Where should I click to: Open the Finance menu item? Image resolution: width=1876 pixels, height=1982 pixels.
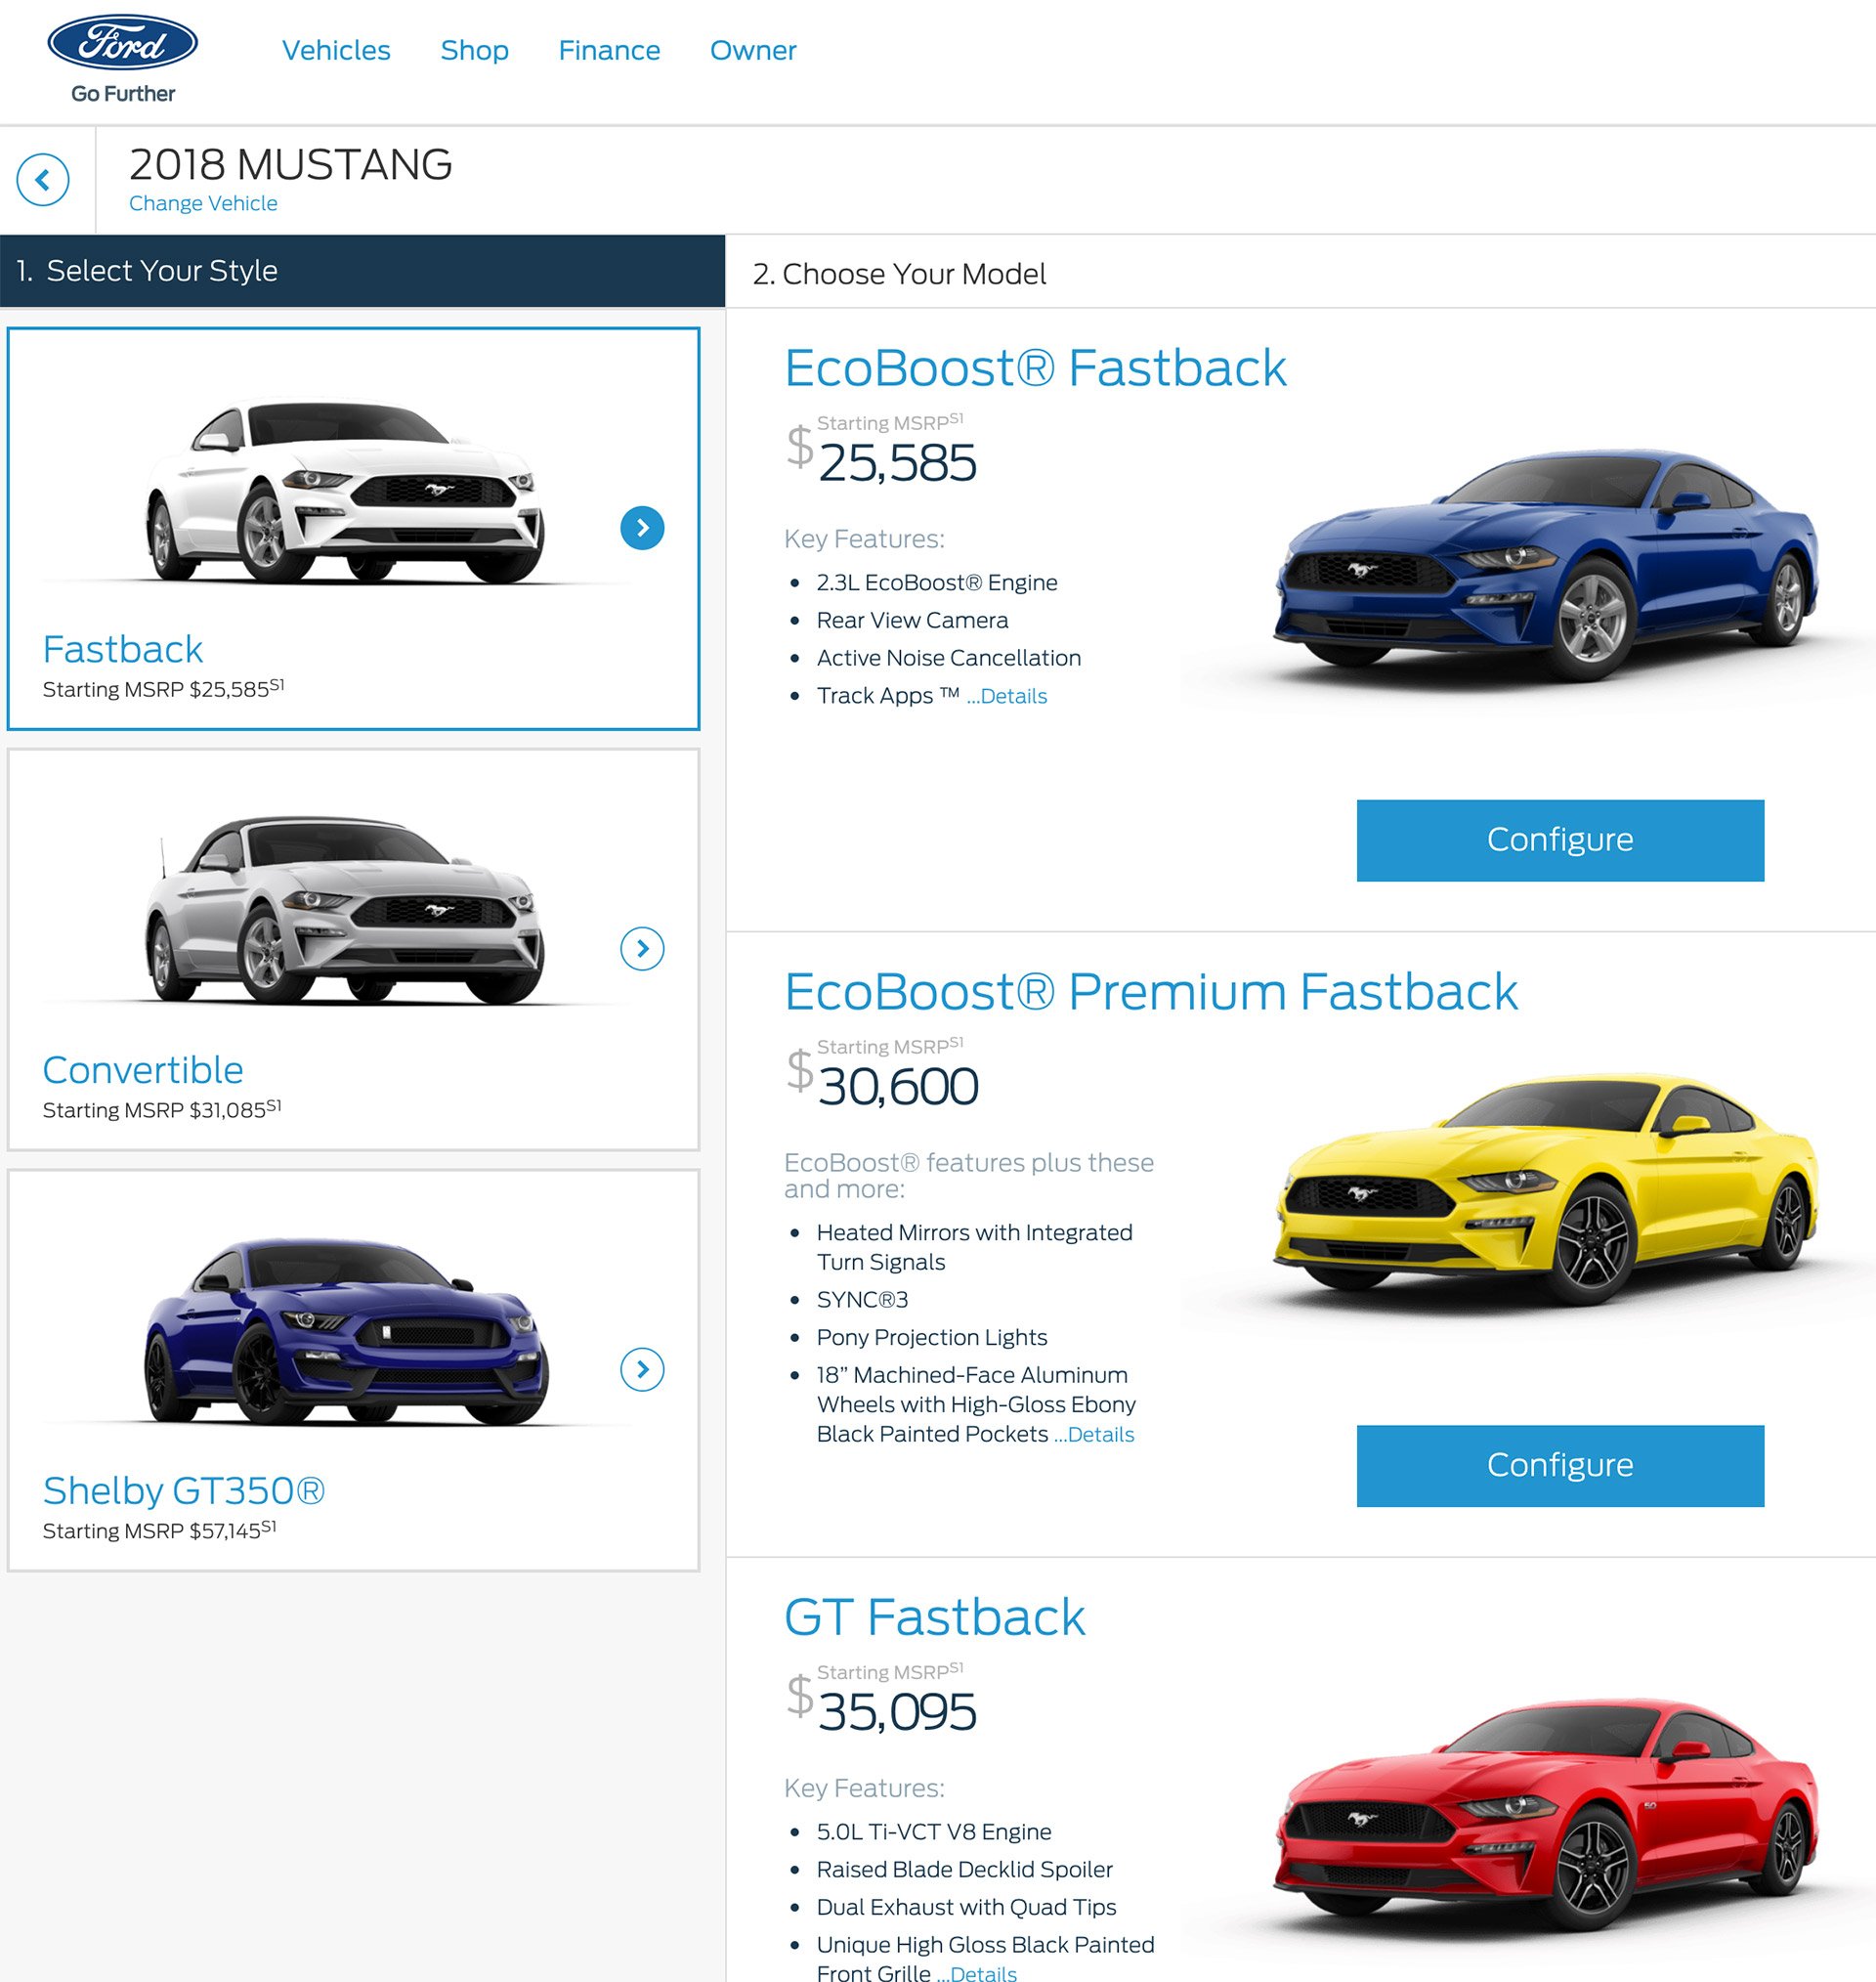click(x=605, y=50)
